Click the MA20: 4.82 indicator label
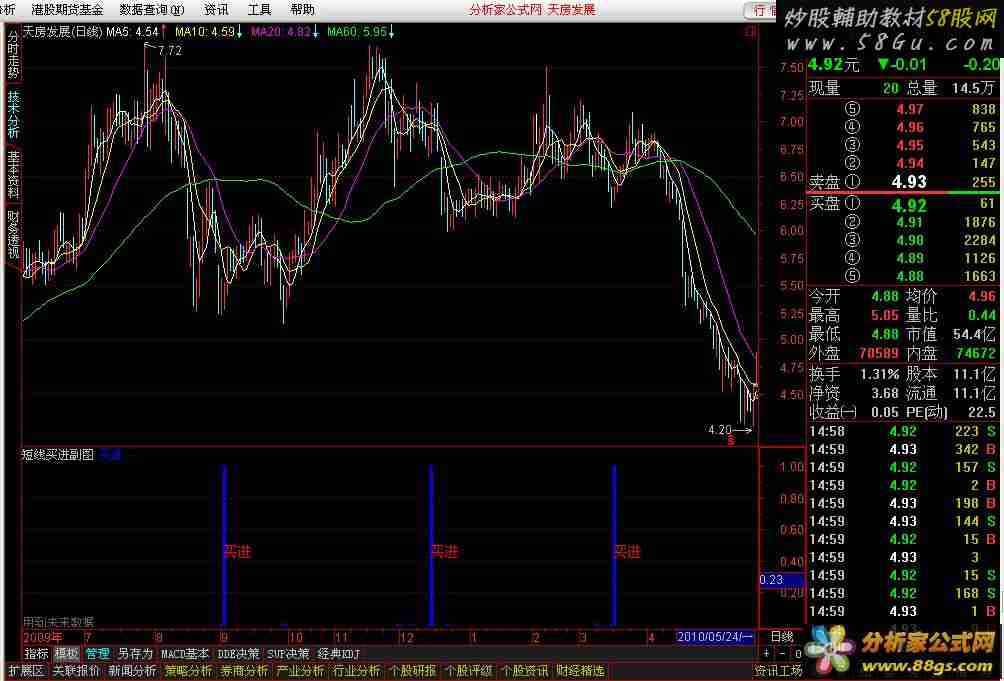This screenshot has width=1004, height=681. pos(280,31)
